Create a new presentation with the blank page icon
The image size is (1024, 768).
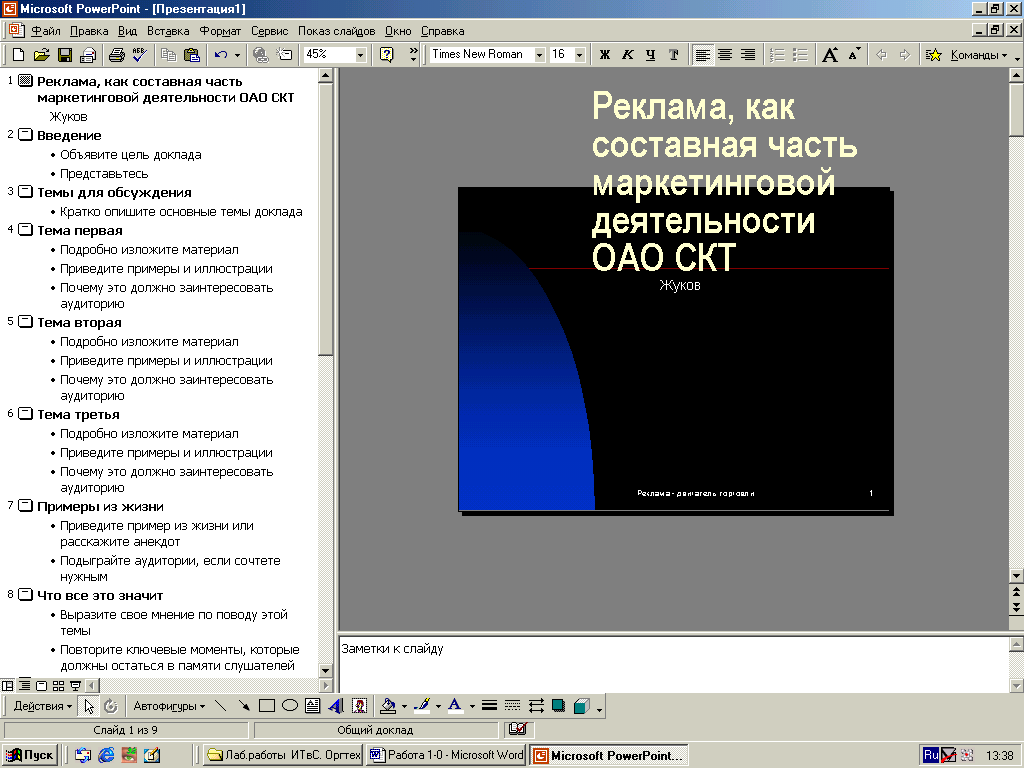click(x=19, y=55)
